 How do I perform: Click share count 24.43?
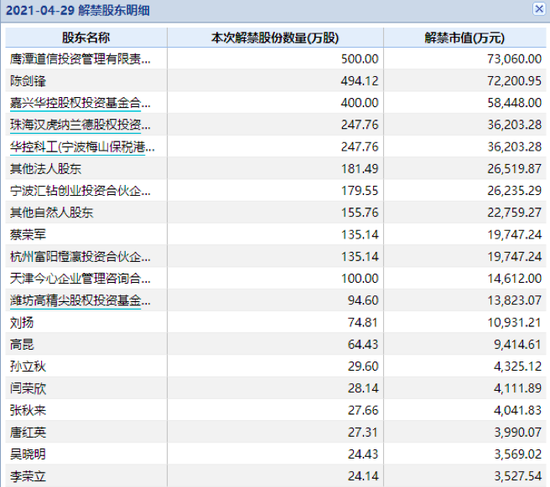[363, 454]
